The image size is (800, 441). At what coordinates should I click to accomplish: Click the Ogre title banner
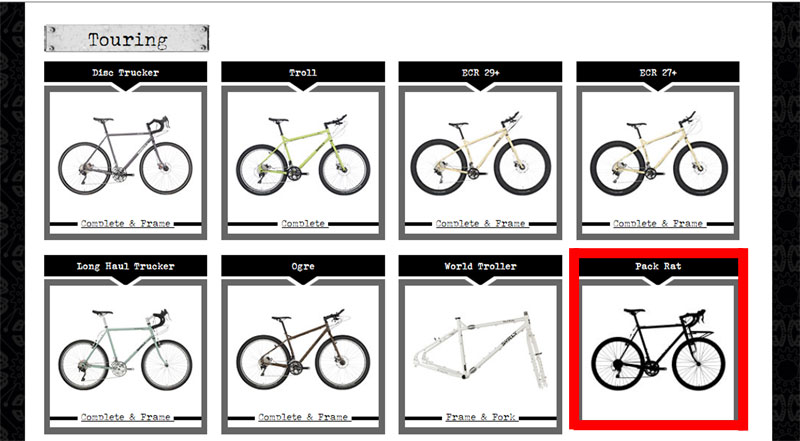(x=303, y=266)
